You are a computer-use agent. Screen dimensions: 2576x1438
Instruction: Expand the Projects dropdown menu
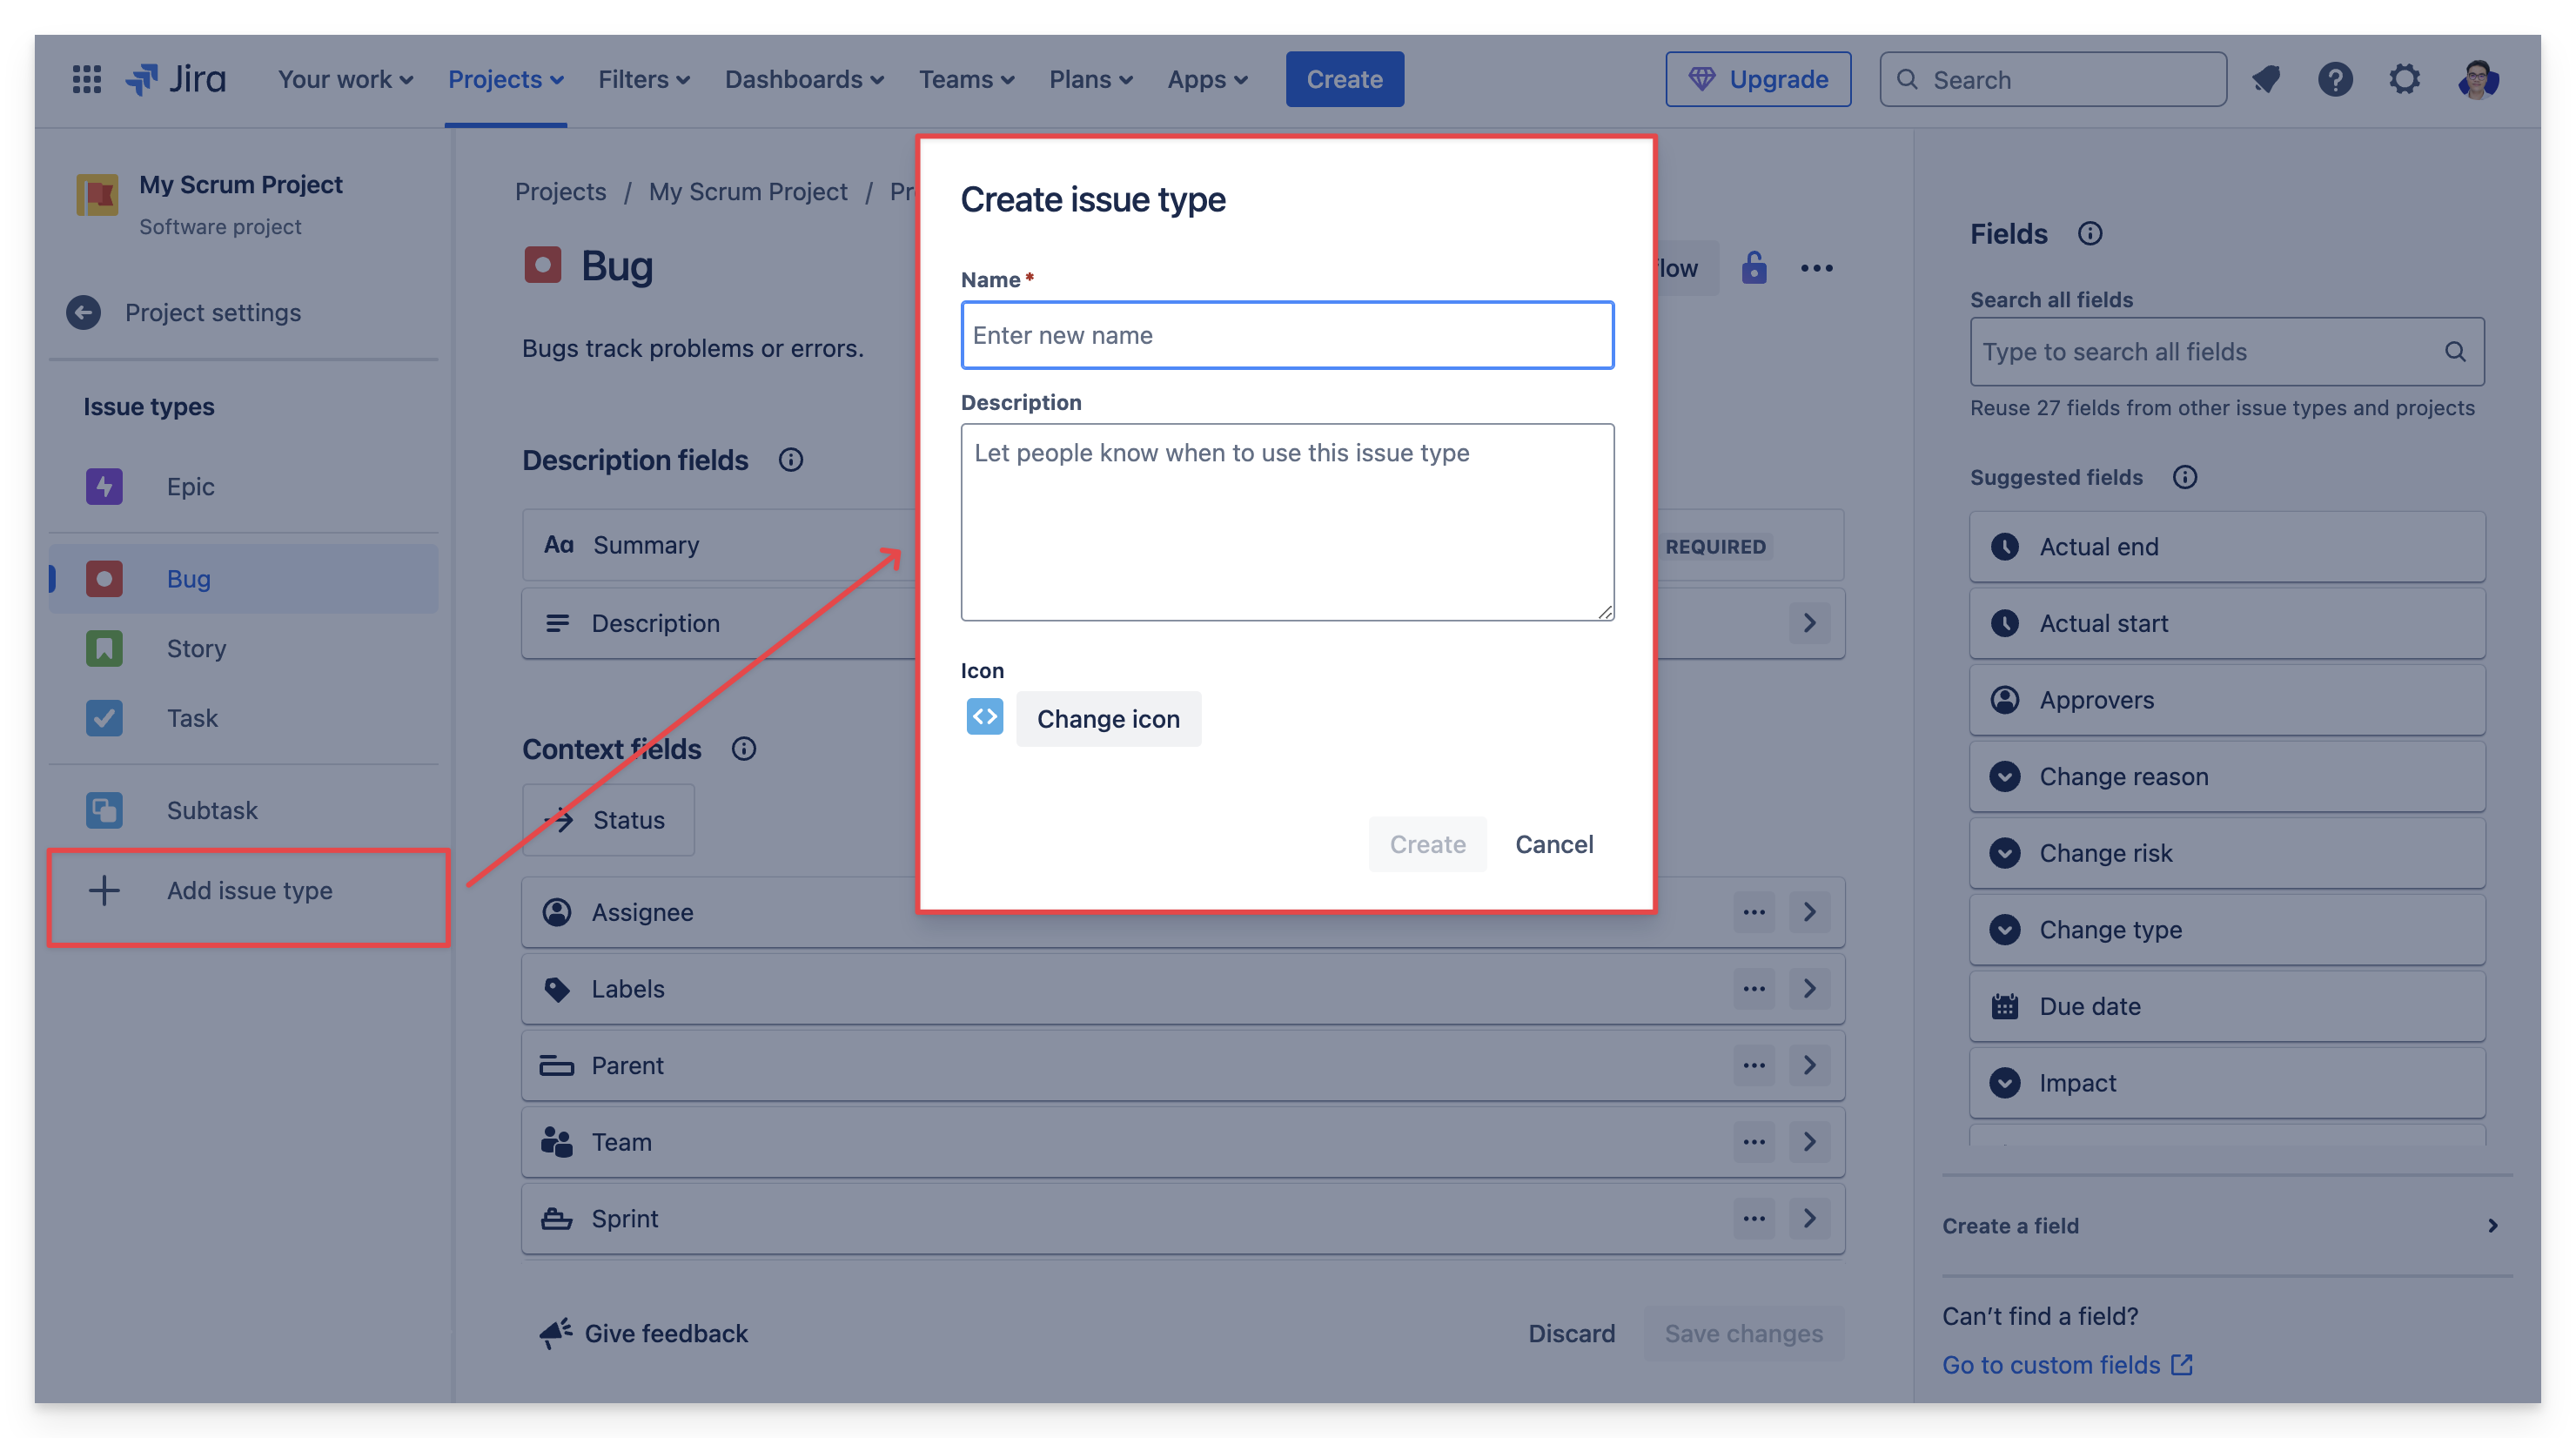(x=505, y=79)
